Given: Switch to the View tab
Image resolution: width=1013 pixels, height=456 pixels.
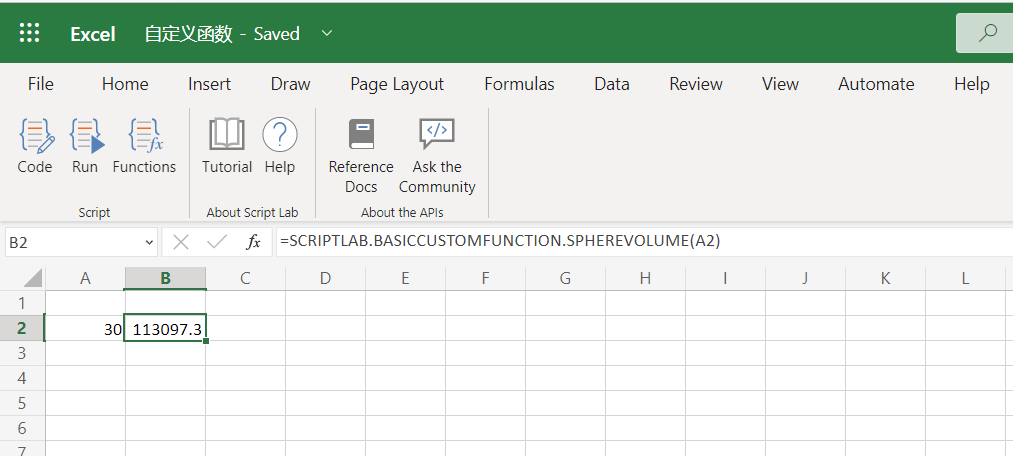Looking at the screenshot, I should pos(780,84).
